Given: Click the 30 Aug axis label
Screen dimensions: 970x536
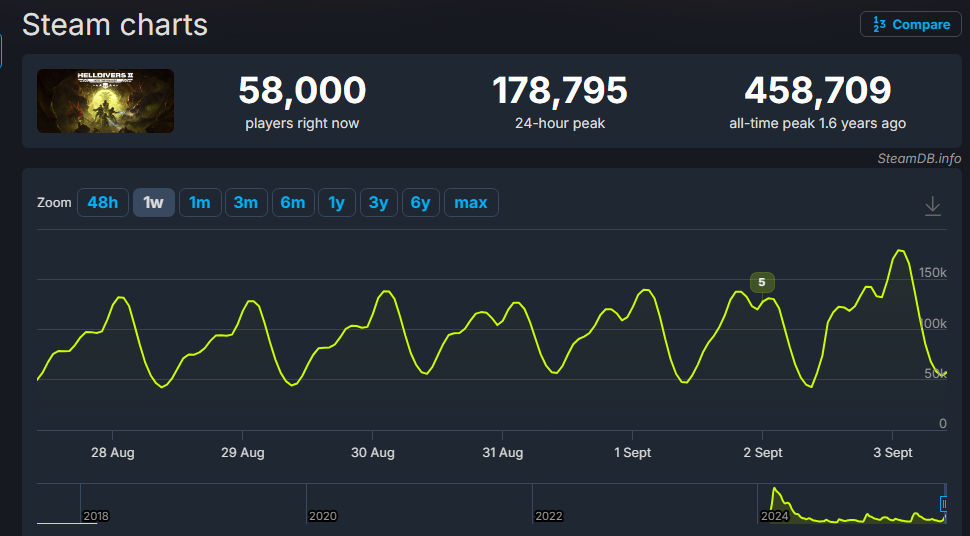Looking at the screenshot, I should [x=372, y=452].
